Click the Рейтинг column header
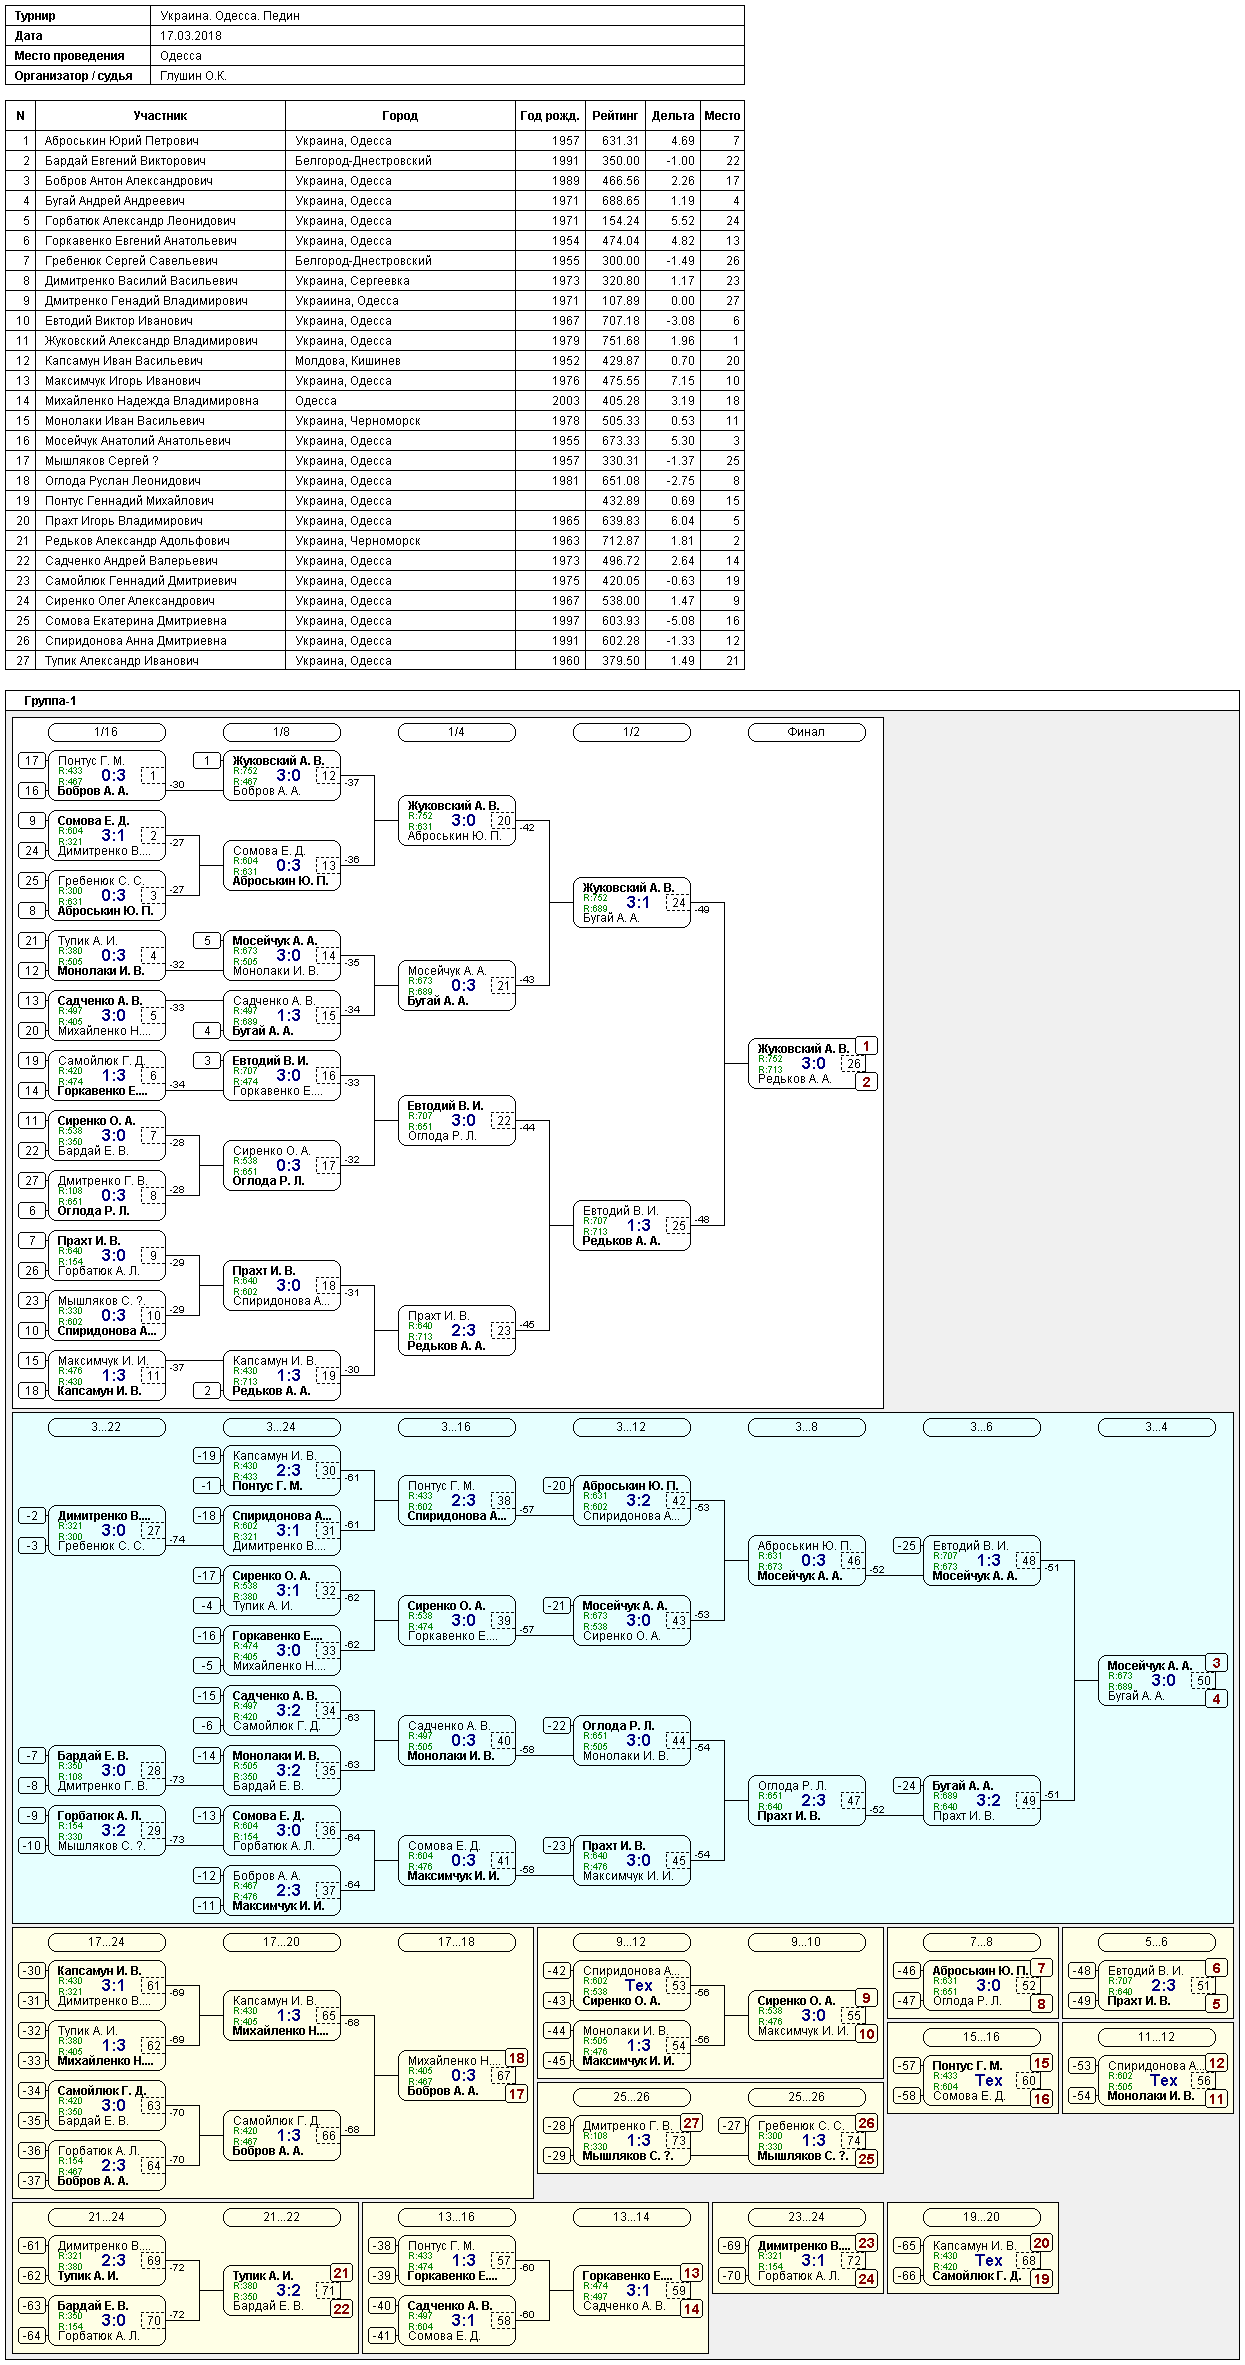The image size is (1245, 2365). point(615,116)
